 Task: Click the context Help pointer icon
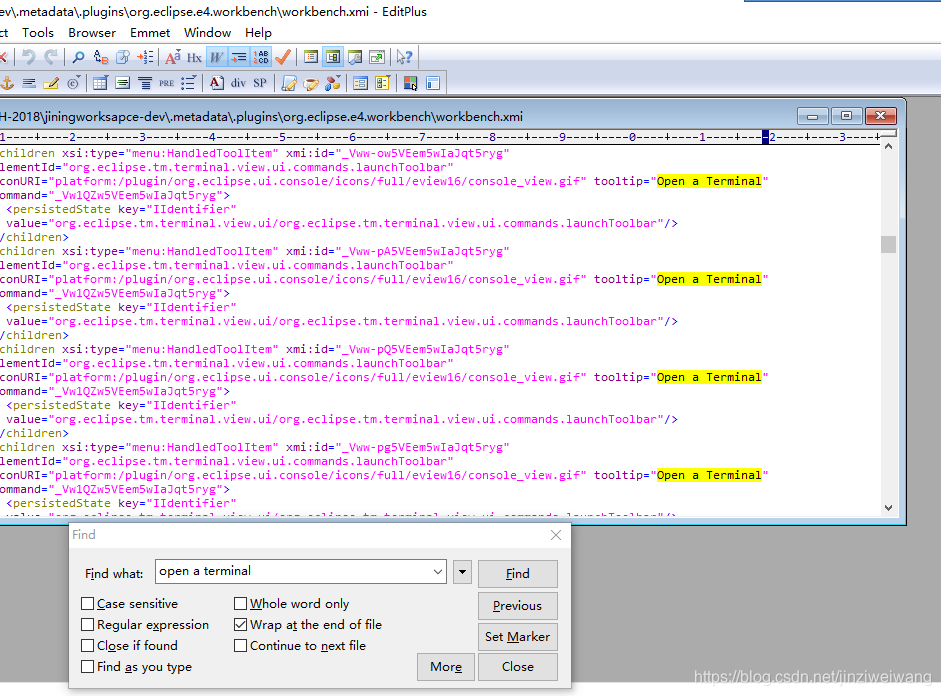coord(404,57)
